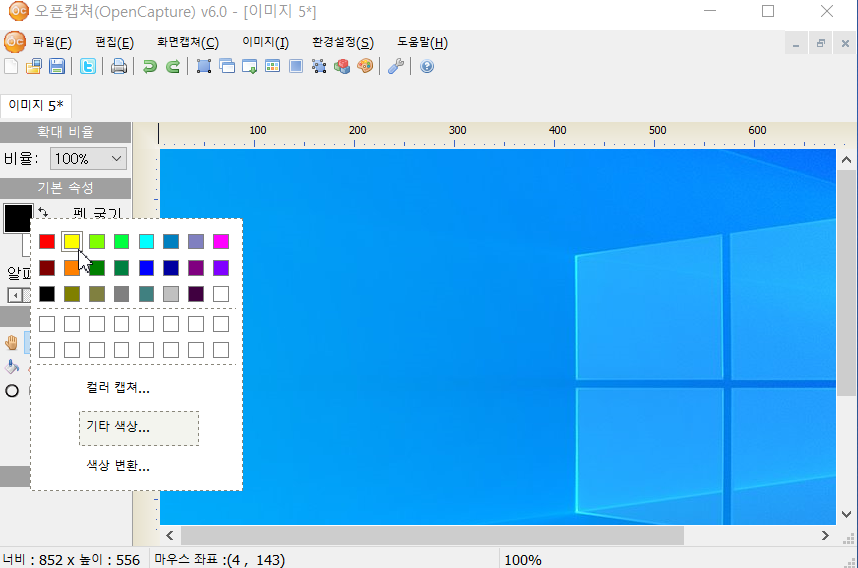858x568 pixels.
Task: Click the horizontal scrollbar left arrow
Action: click(x=170, y=535)
